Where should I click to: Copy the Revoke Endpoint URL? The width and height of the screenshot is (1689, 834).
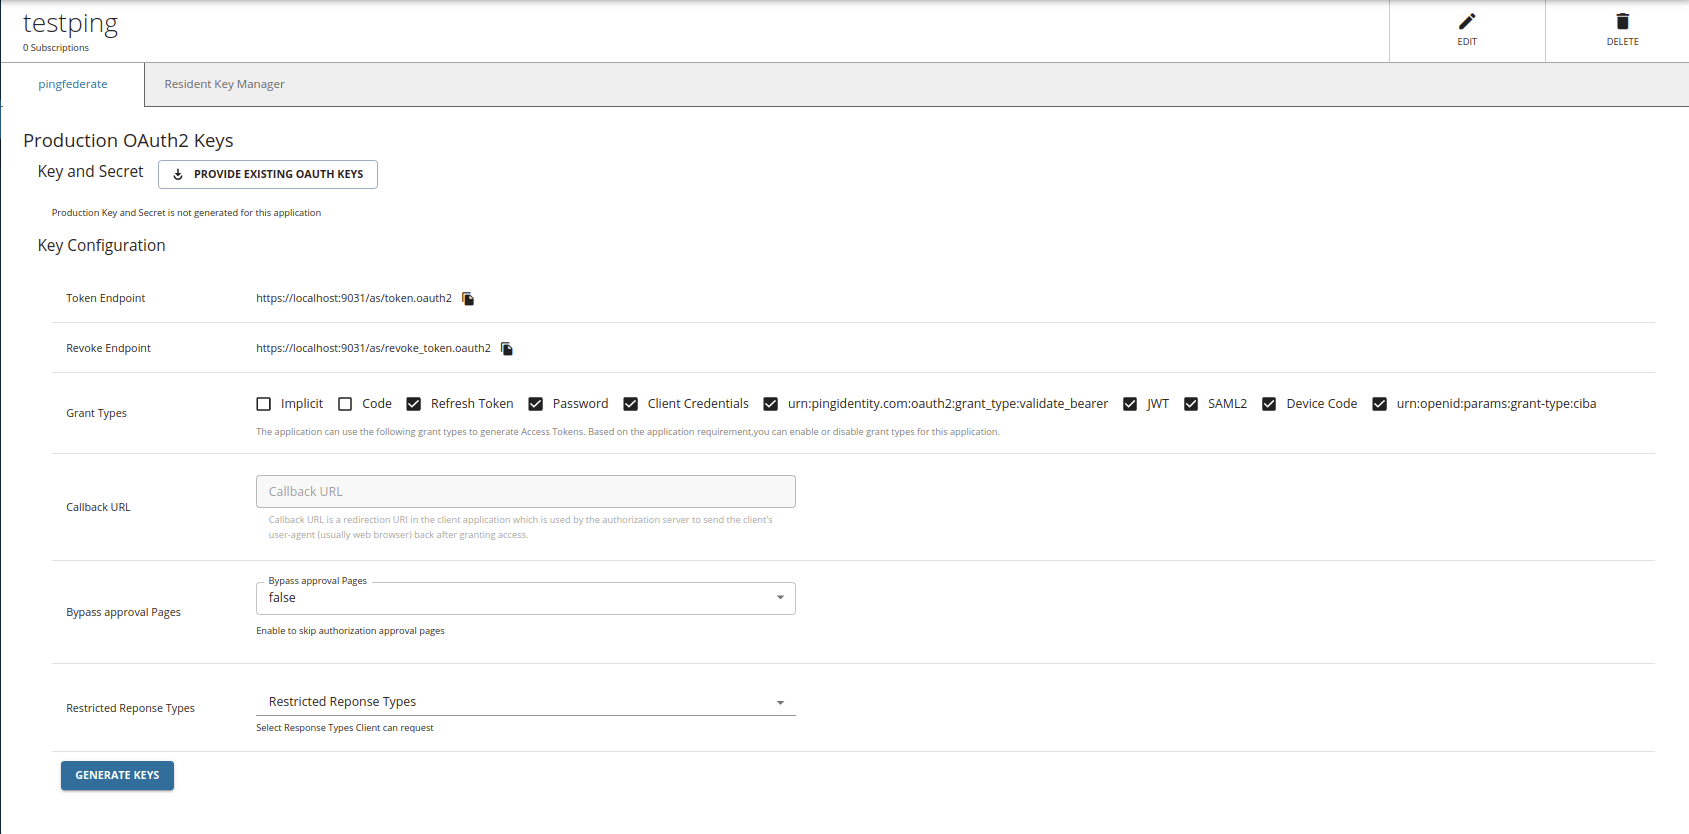[507, 349]
